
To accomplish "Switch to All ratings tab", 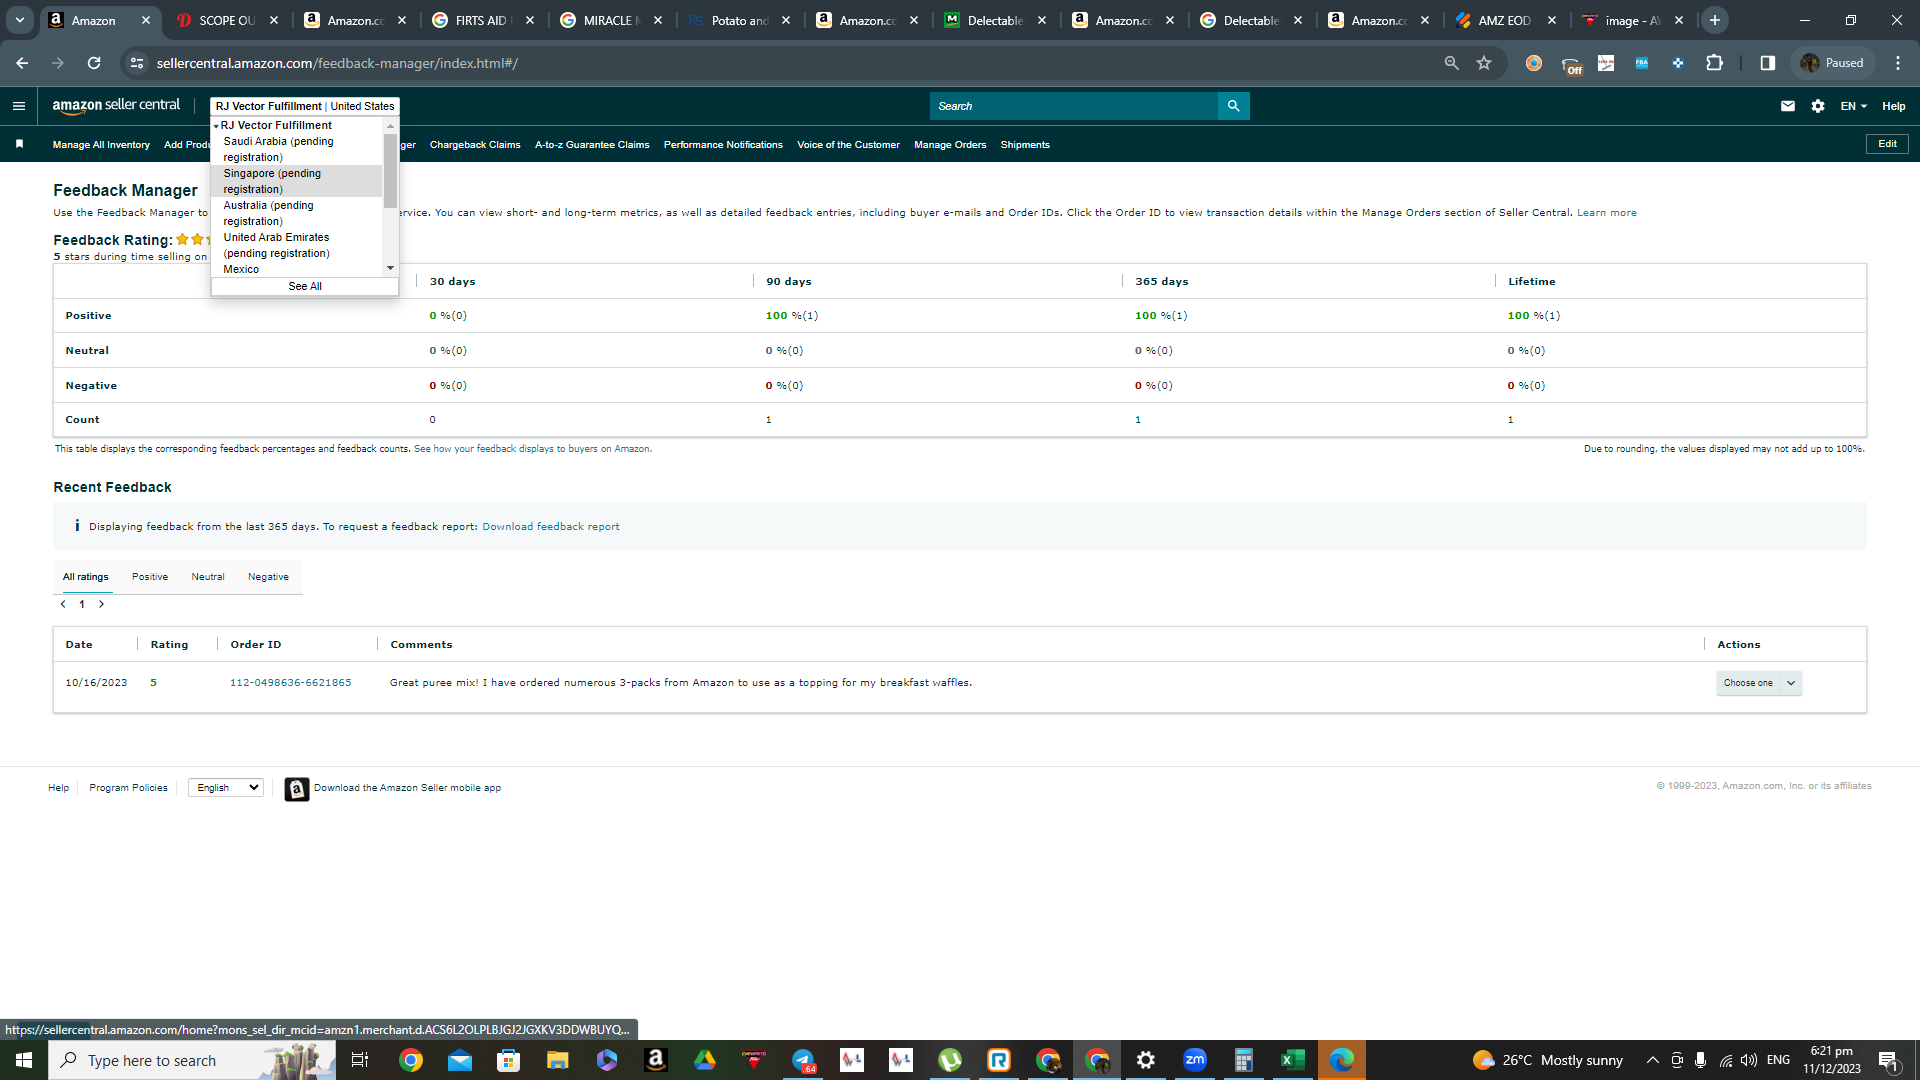I will (86, 577).
